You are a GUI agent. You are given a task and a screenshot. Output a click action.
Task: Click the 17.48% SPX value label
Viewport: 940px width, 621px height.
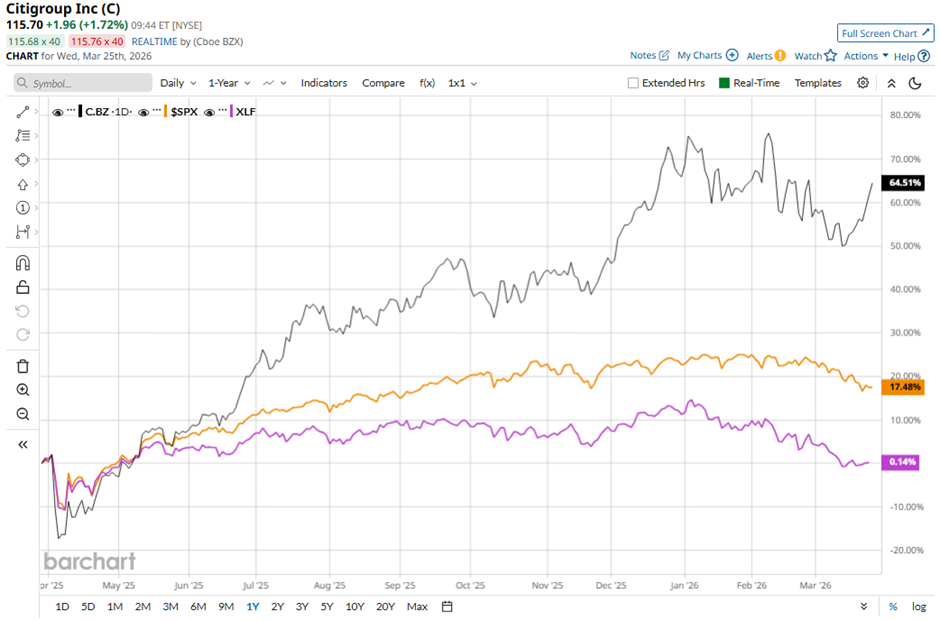[x=903, y=387]
